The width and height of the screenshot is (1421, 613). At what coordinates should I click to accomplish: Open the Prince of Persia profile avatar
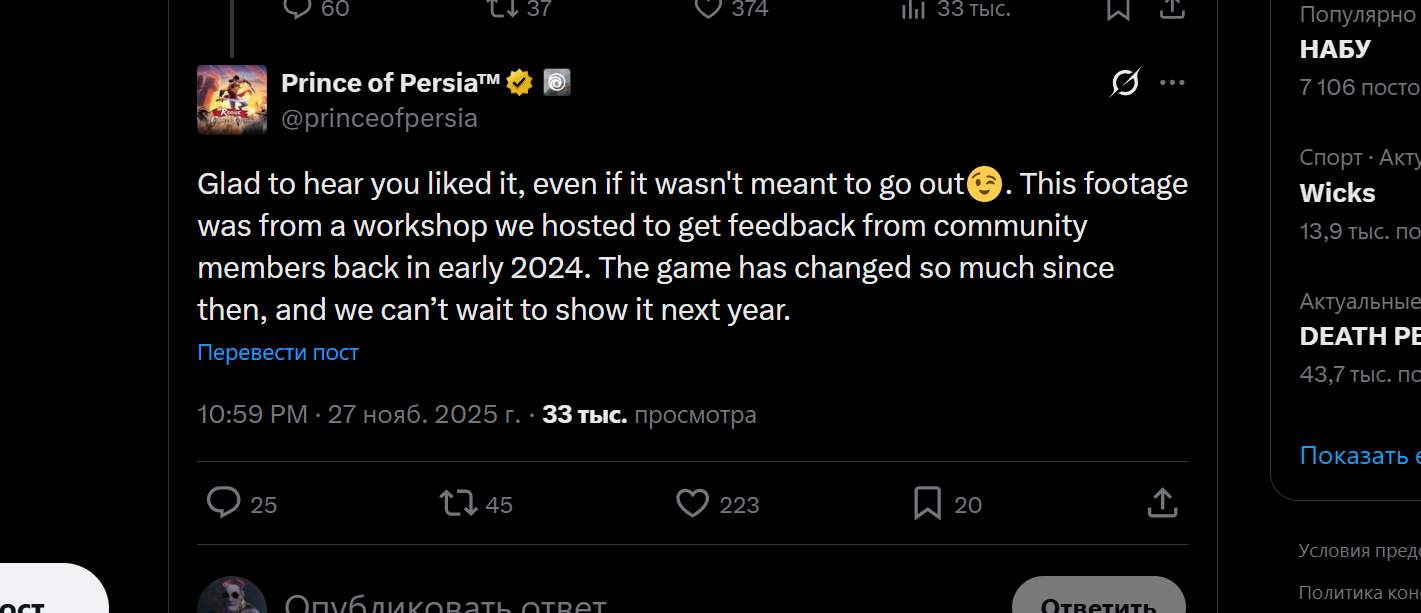pyautogui.click(x=232, y=100)
